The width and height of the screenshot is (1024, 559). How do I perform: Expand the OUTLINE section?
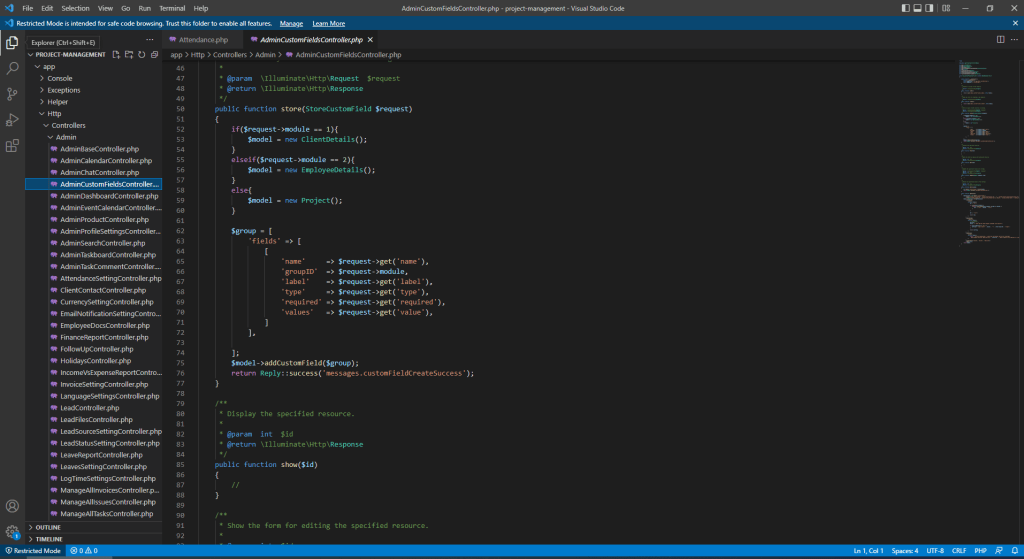48,527
